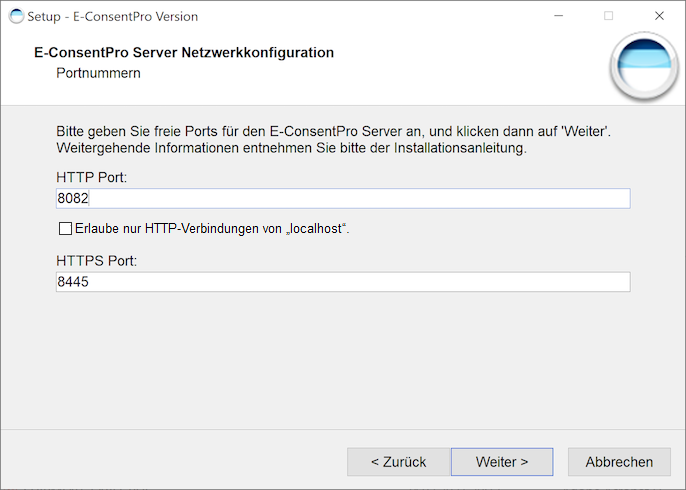686x490 pixels.
Task: Click the instruction text mentioning 'Installationsanleitung'
Action: (333, 140)
